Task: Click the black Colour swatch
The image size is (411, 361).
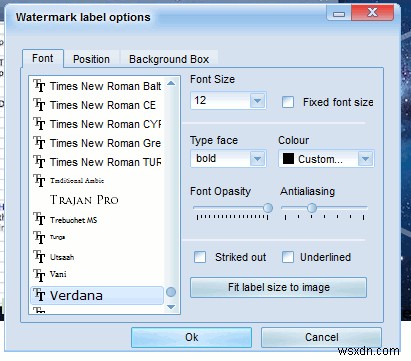Action: coord(288,159)
